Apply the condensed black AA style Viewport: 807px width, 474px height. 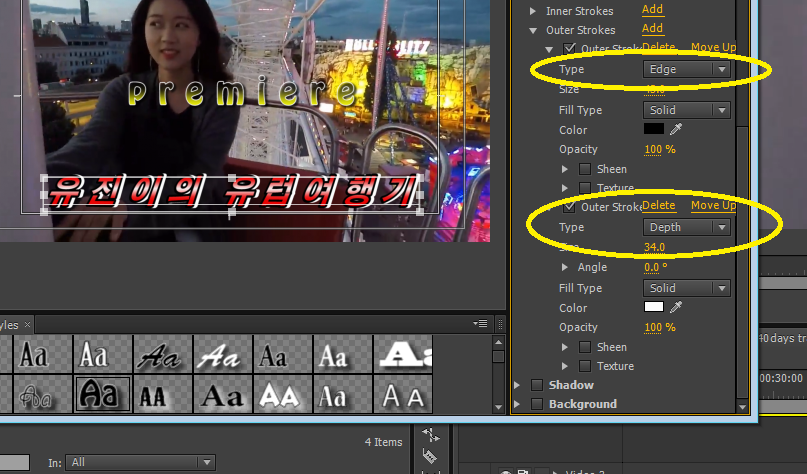point(163,394)
